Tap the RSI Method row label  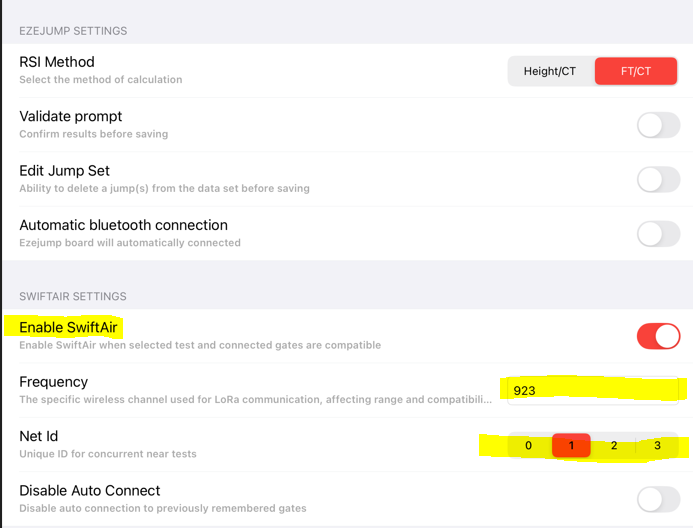[57, 62]
